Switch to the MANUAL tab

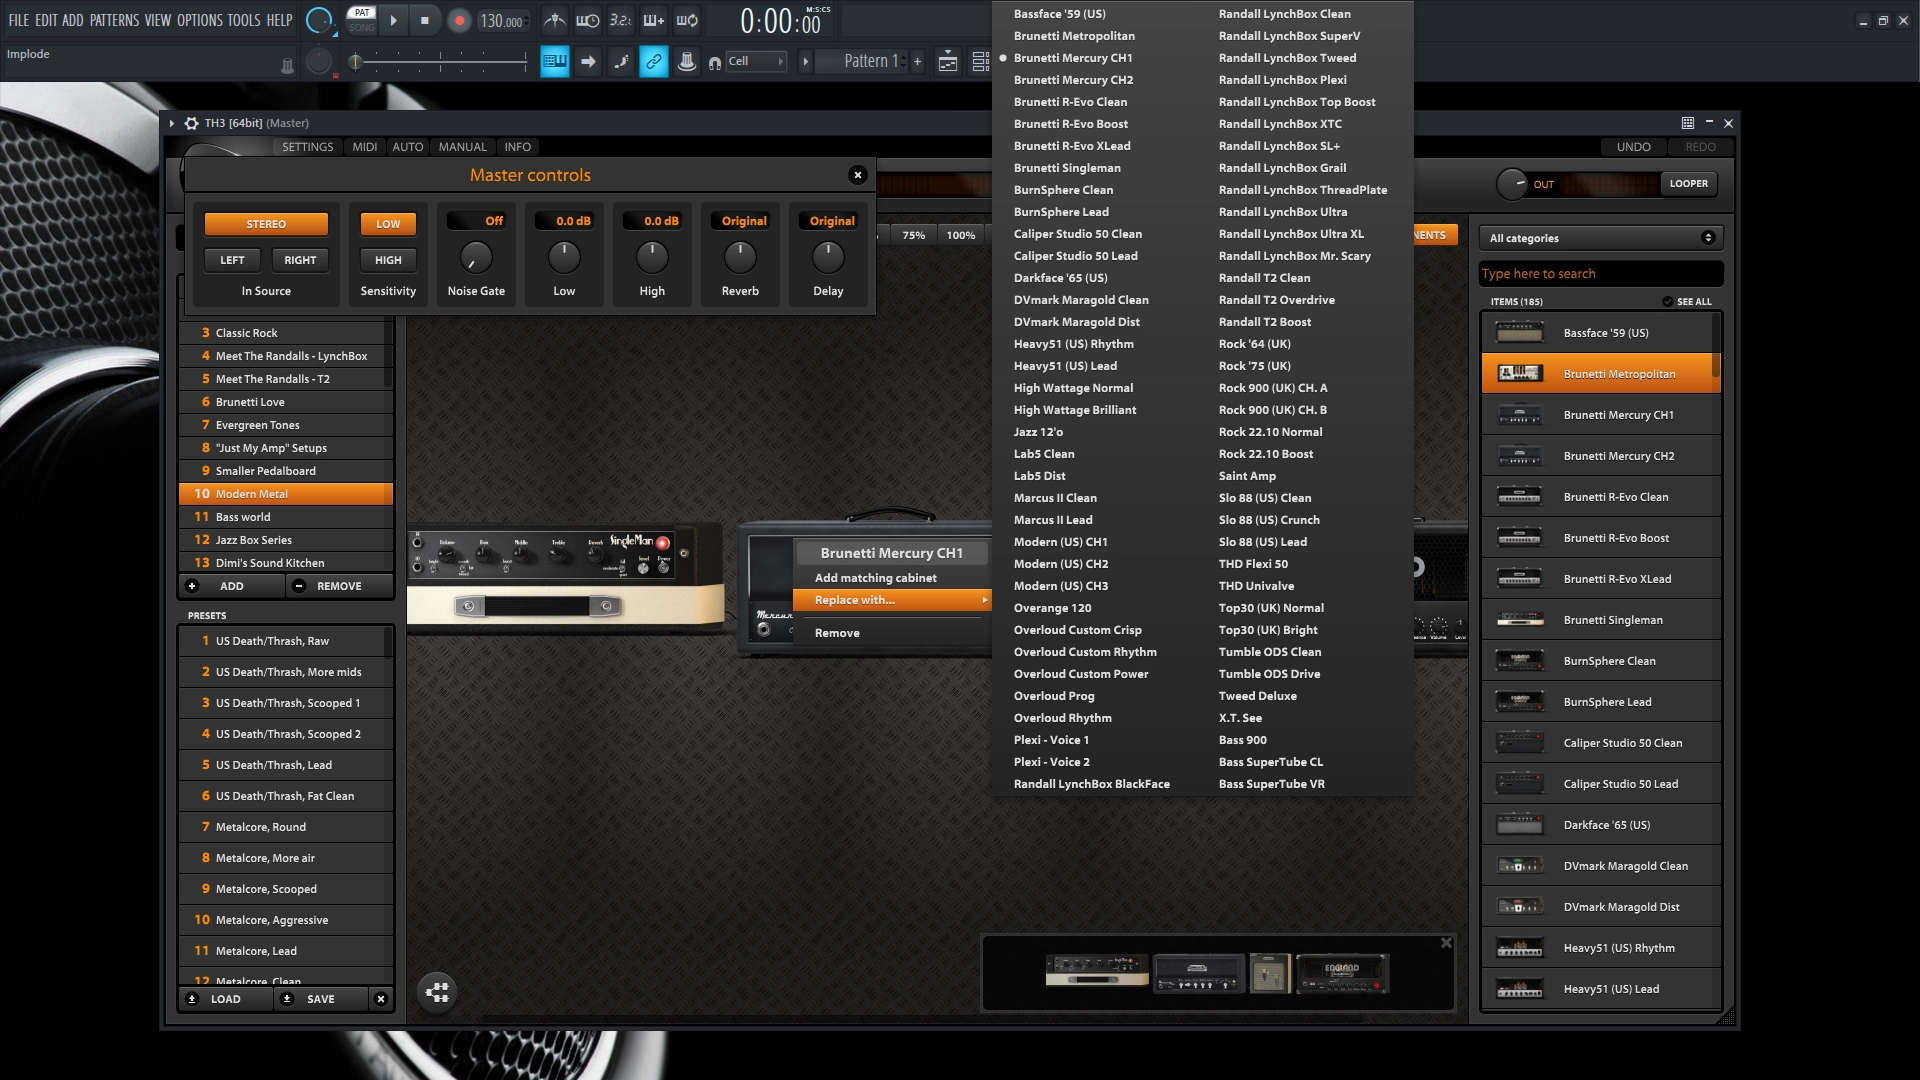point(462,147)
